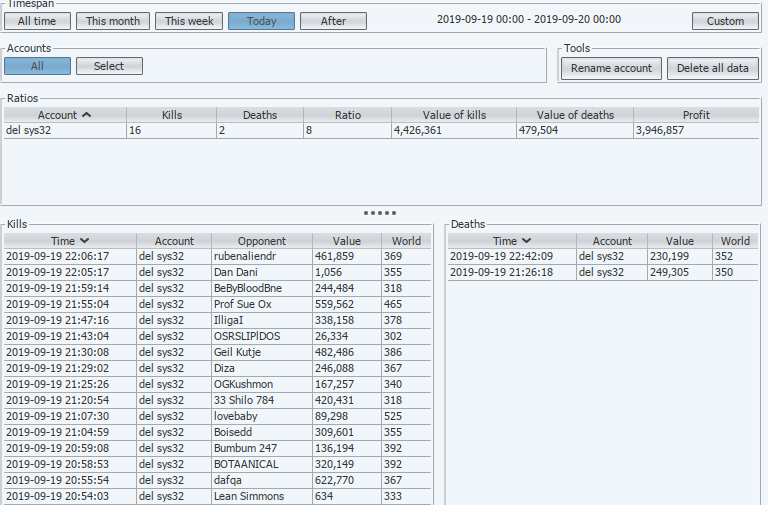Sort Ratios table by Account header
This screenshot has height=505, width=768.
tap(65, 115)
